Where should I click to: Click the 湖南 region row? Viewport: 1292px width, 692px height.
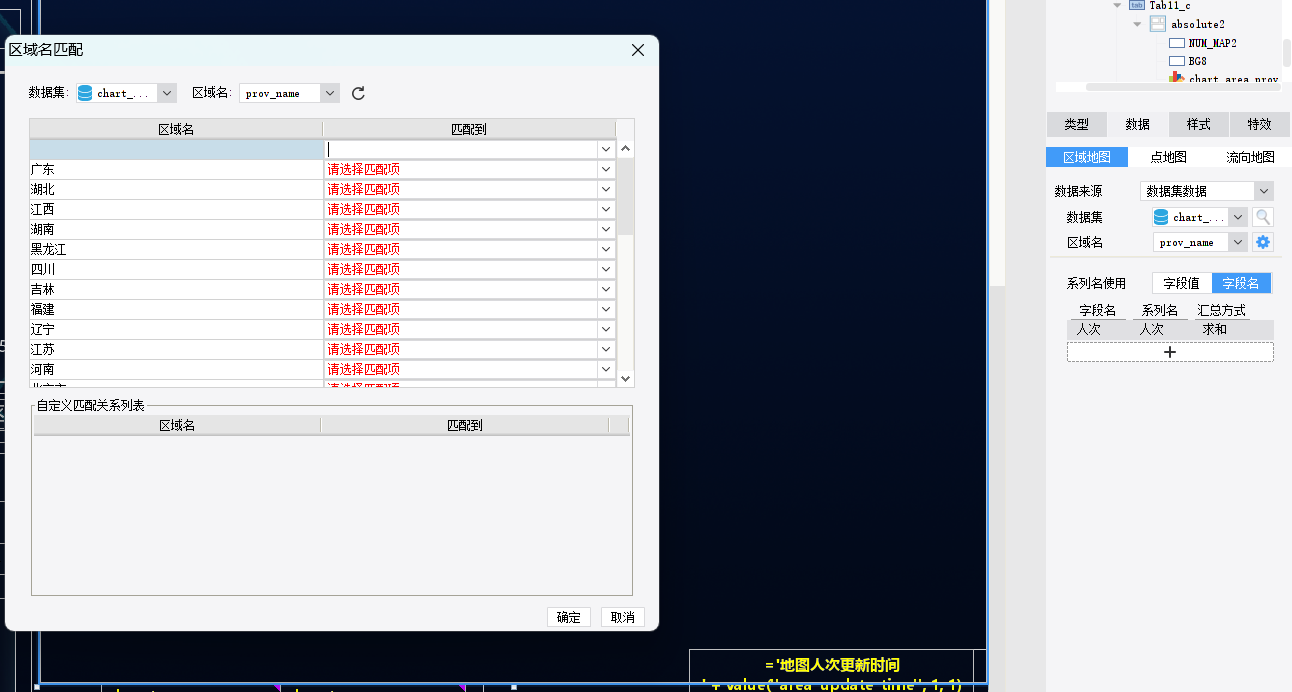click(176, 229)
